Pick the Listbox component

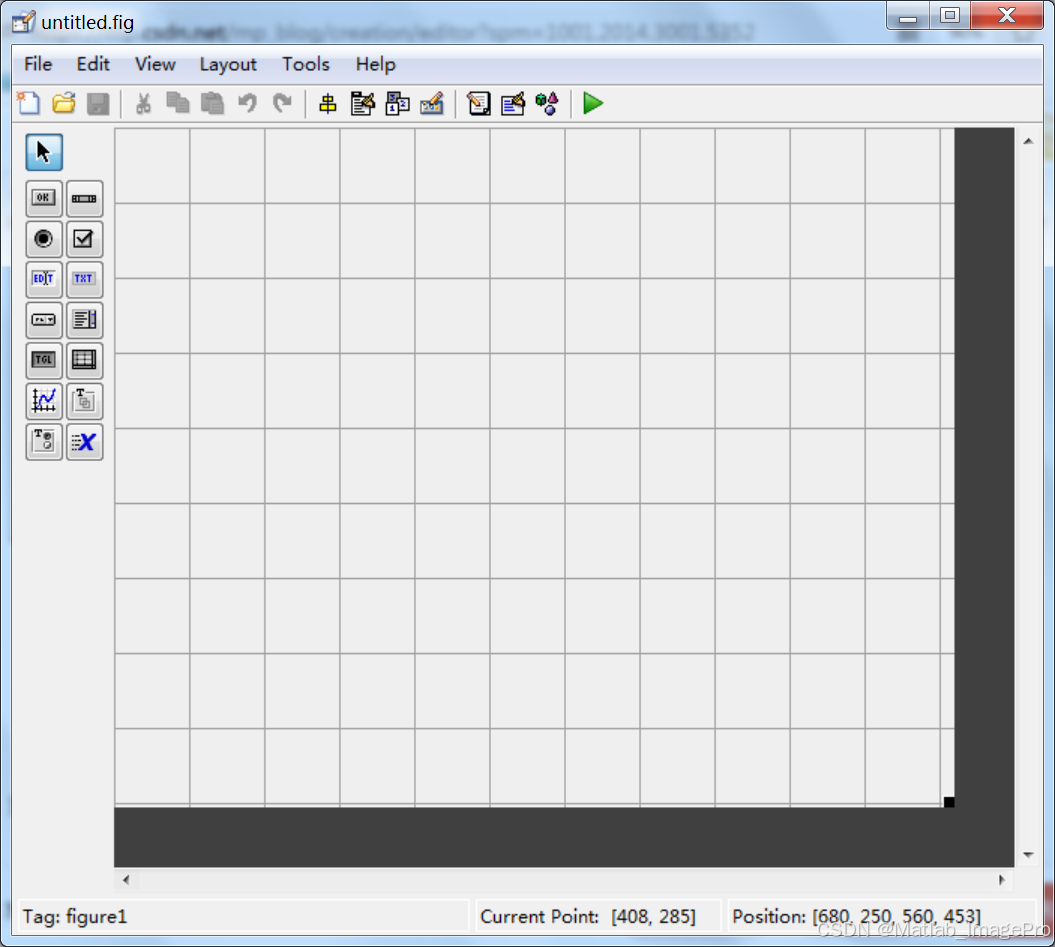(85, 320)
